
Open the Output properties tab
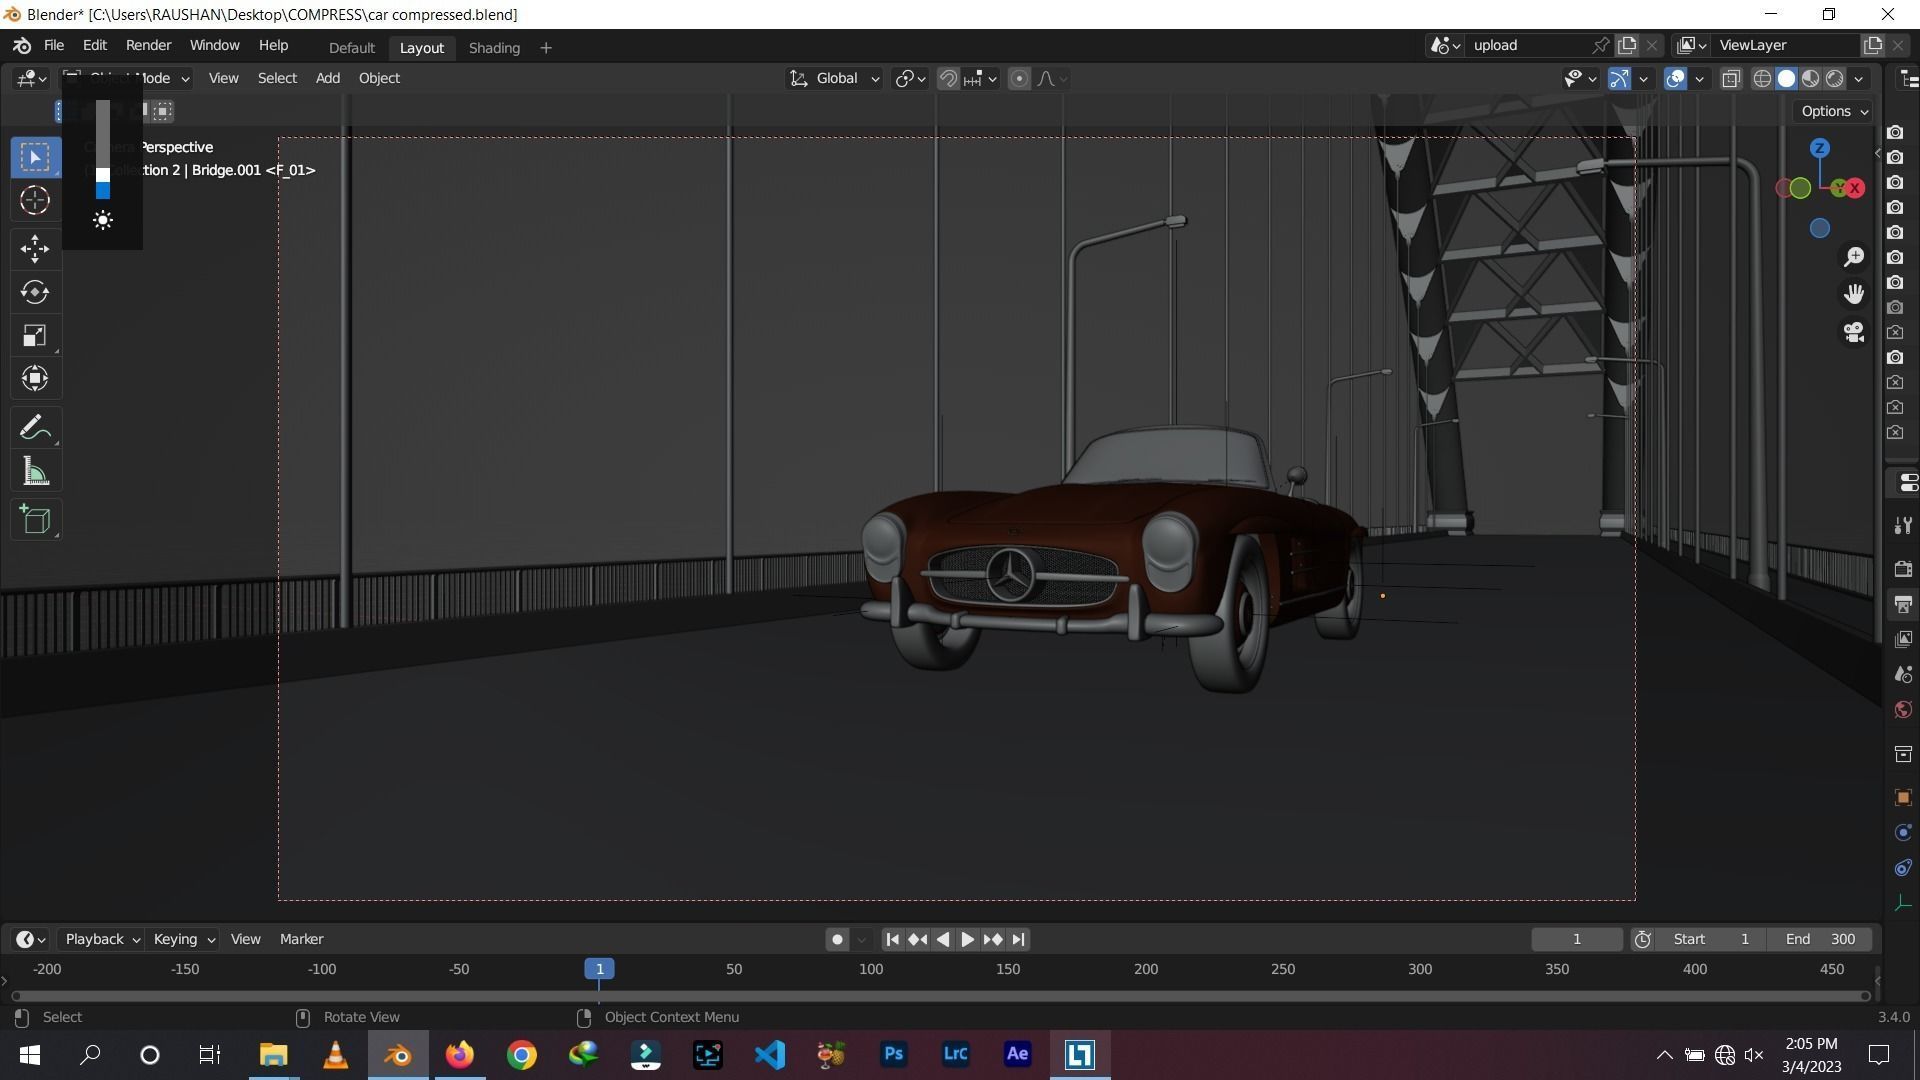click(1904, 604)
